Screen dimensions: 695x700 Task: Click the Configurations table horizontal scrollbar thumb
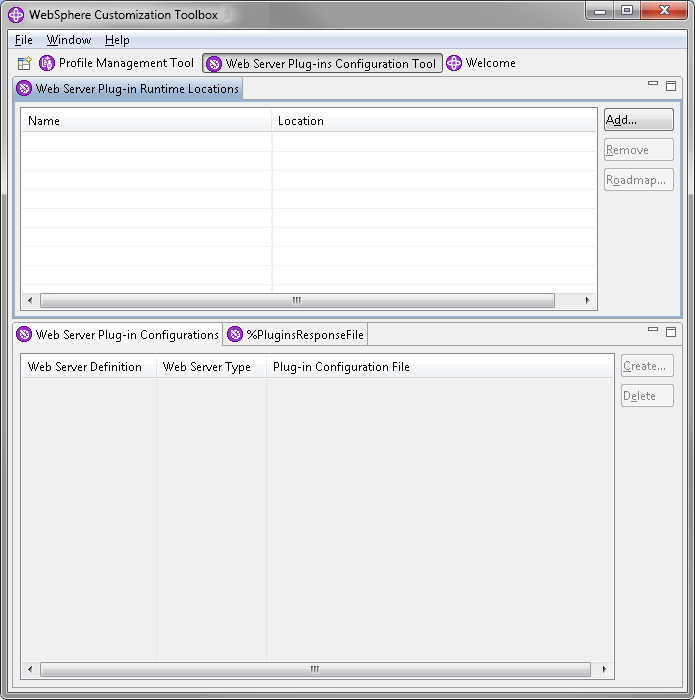pyautogui.click(x=315, y=669)
